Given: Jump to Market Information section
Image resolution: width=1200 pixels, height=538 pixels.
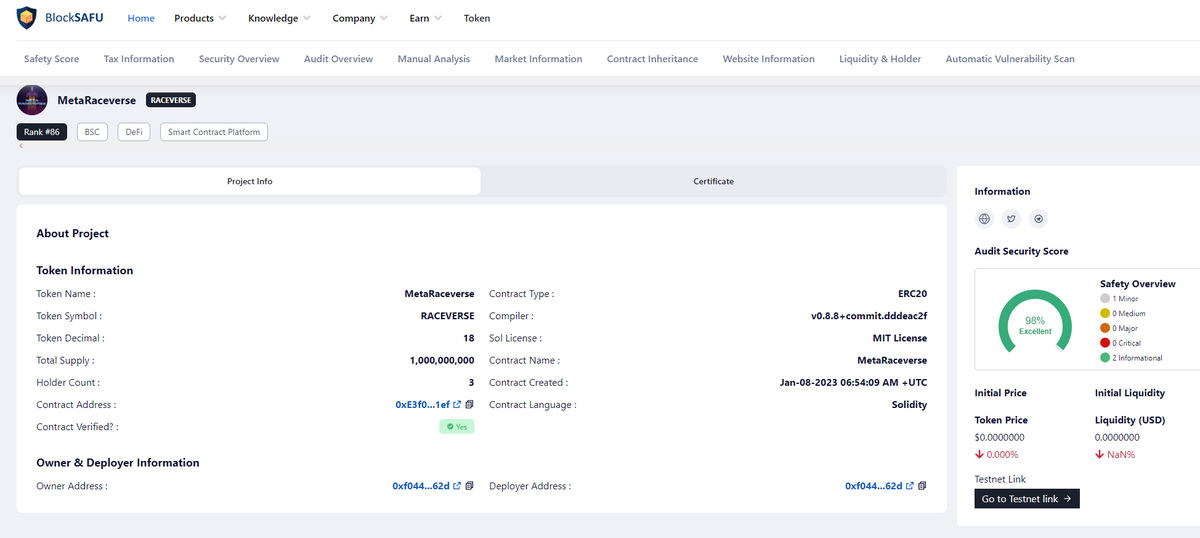Looking at the screenshot, I should click(538, 59).
